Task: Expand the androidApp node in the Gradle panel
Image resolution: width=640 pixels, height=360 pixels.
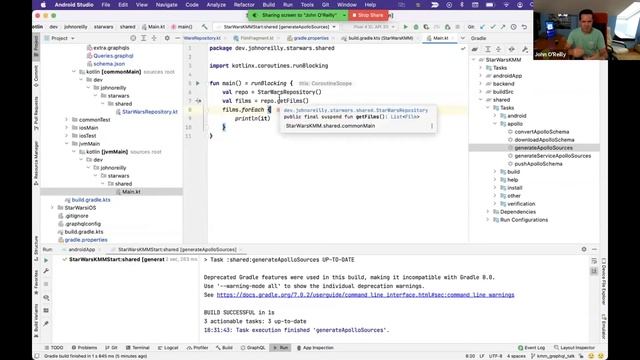Action: coord(480,76)
